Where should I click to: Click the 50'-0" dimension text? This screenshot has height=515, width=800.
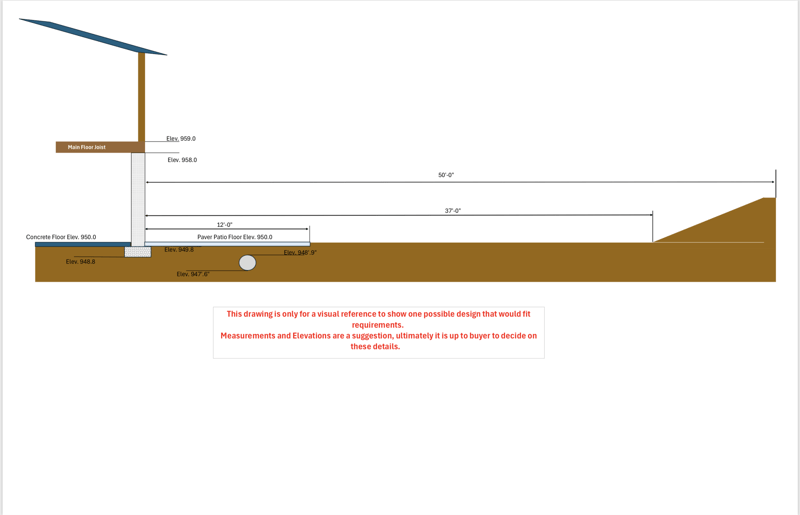point(446,175)
